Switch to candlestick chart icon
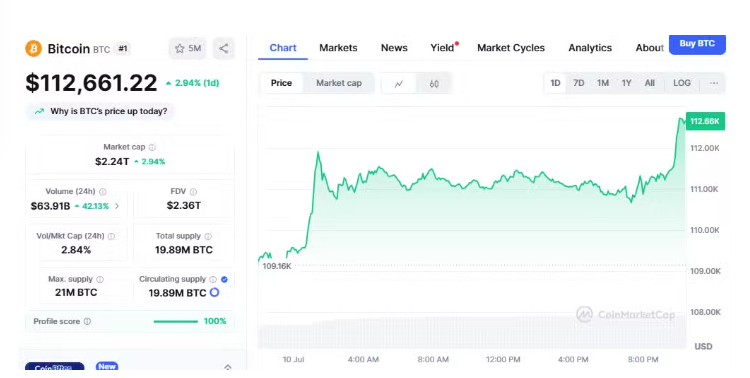 [434, 84]
